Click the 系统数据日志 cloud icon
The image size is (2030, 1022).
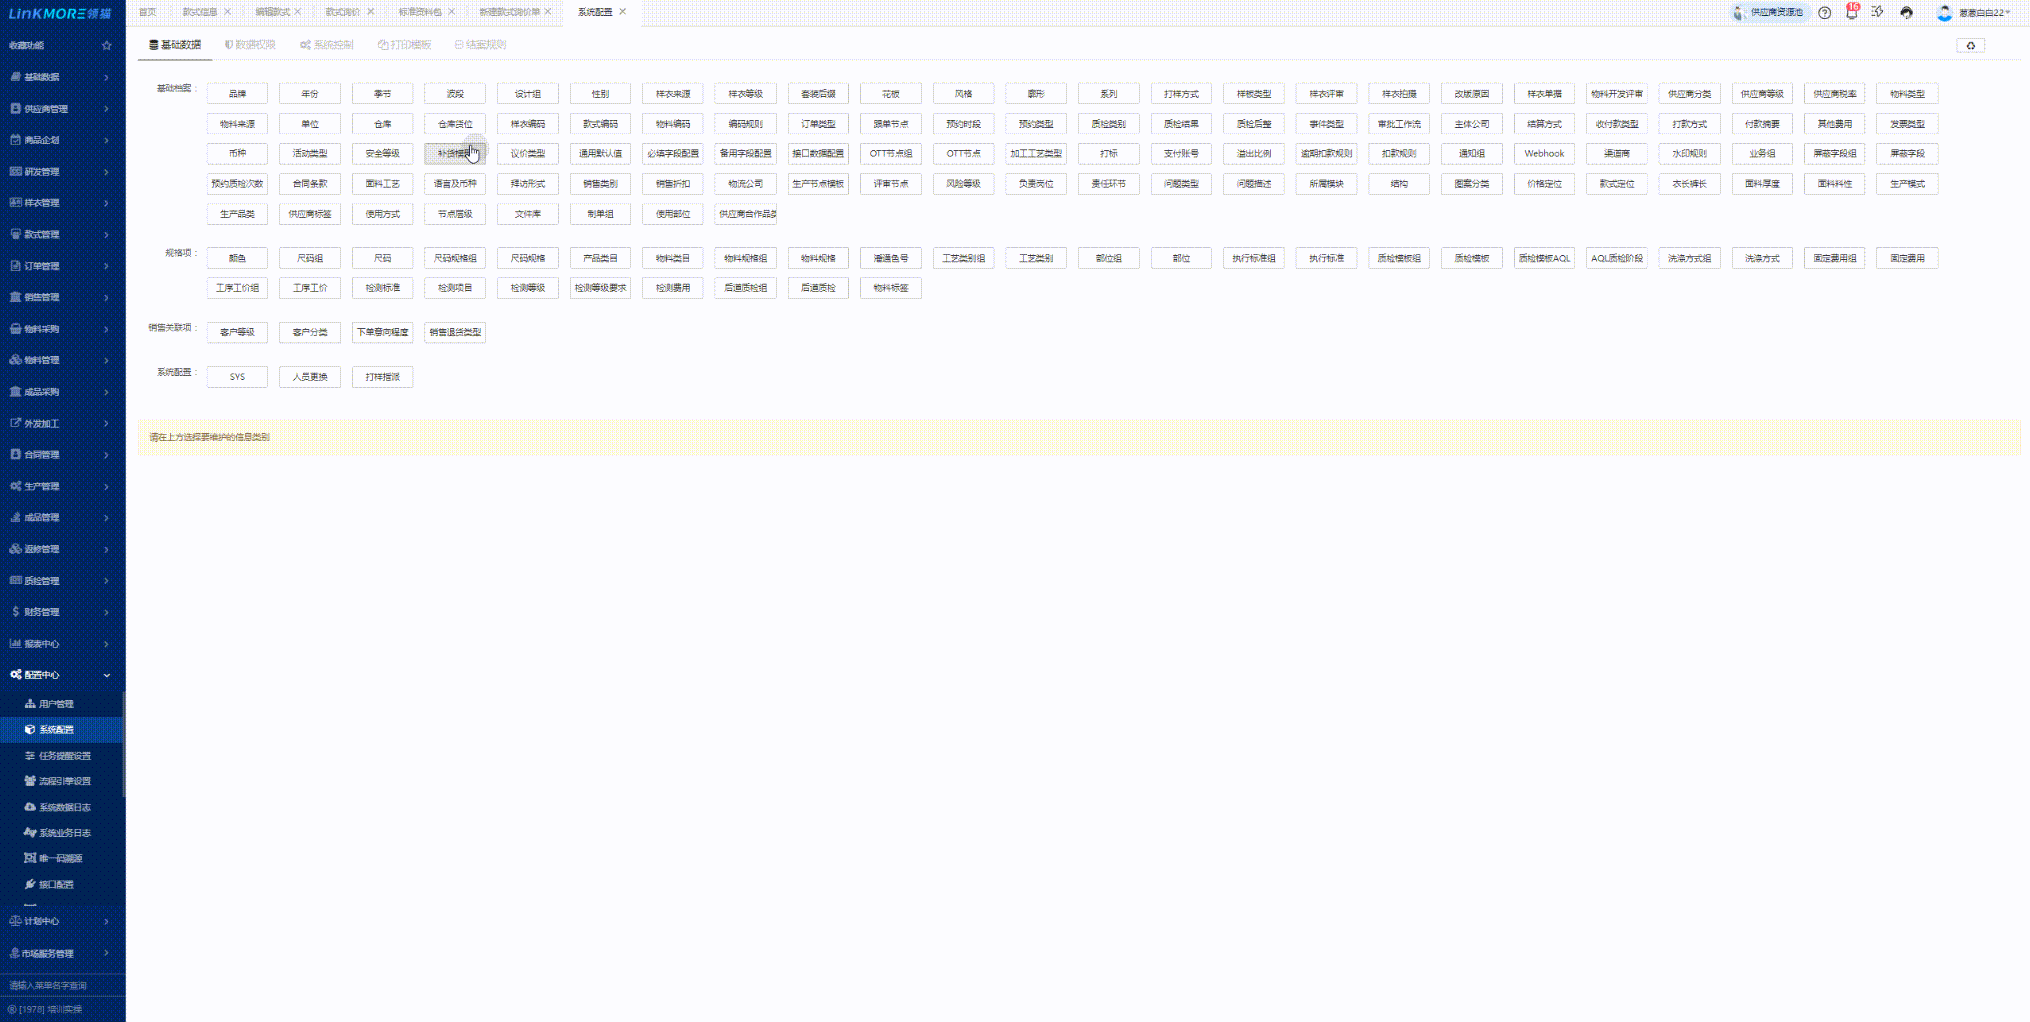pos(30,807)
